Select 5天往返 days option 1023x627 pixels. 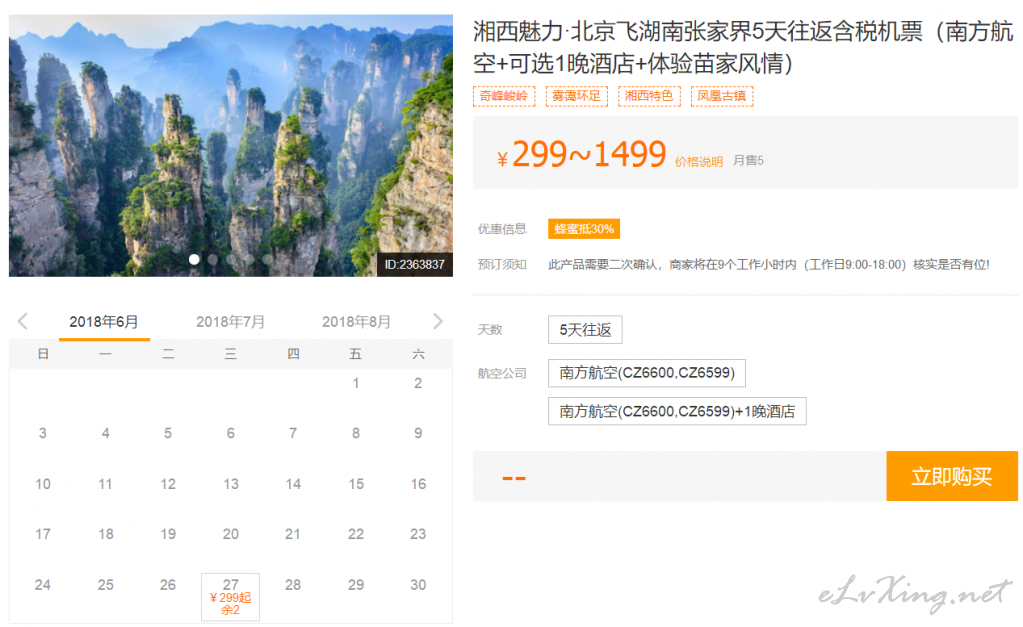(585, 329)
